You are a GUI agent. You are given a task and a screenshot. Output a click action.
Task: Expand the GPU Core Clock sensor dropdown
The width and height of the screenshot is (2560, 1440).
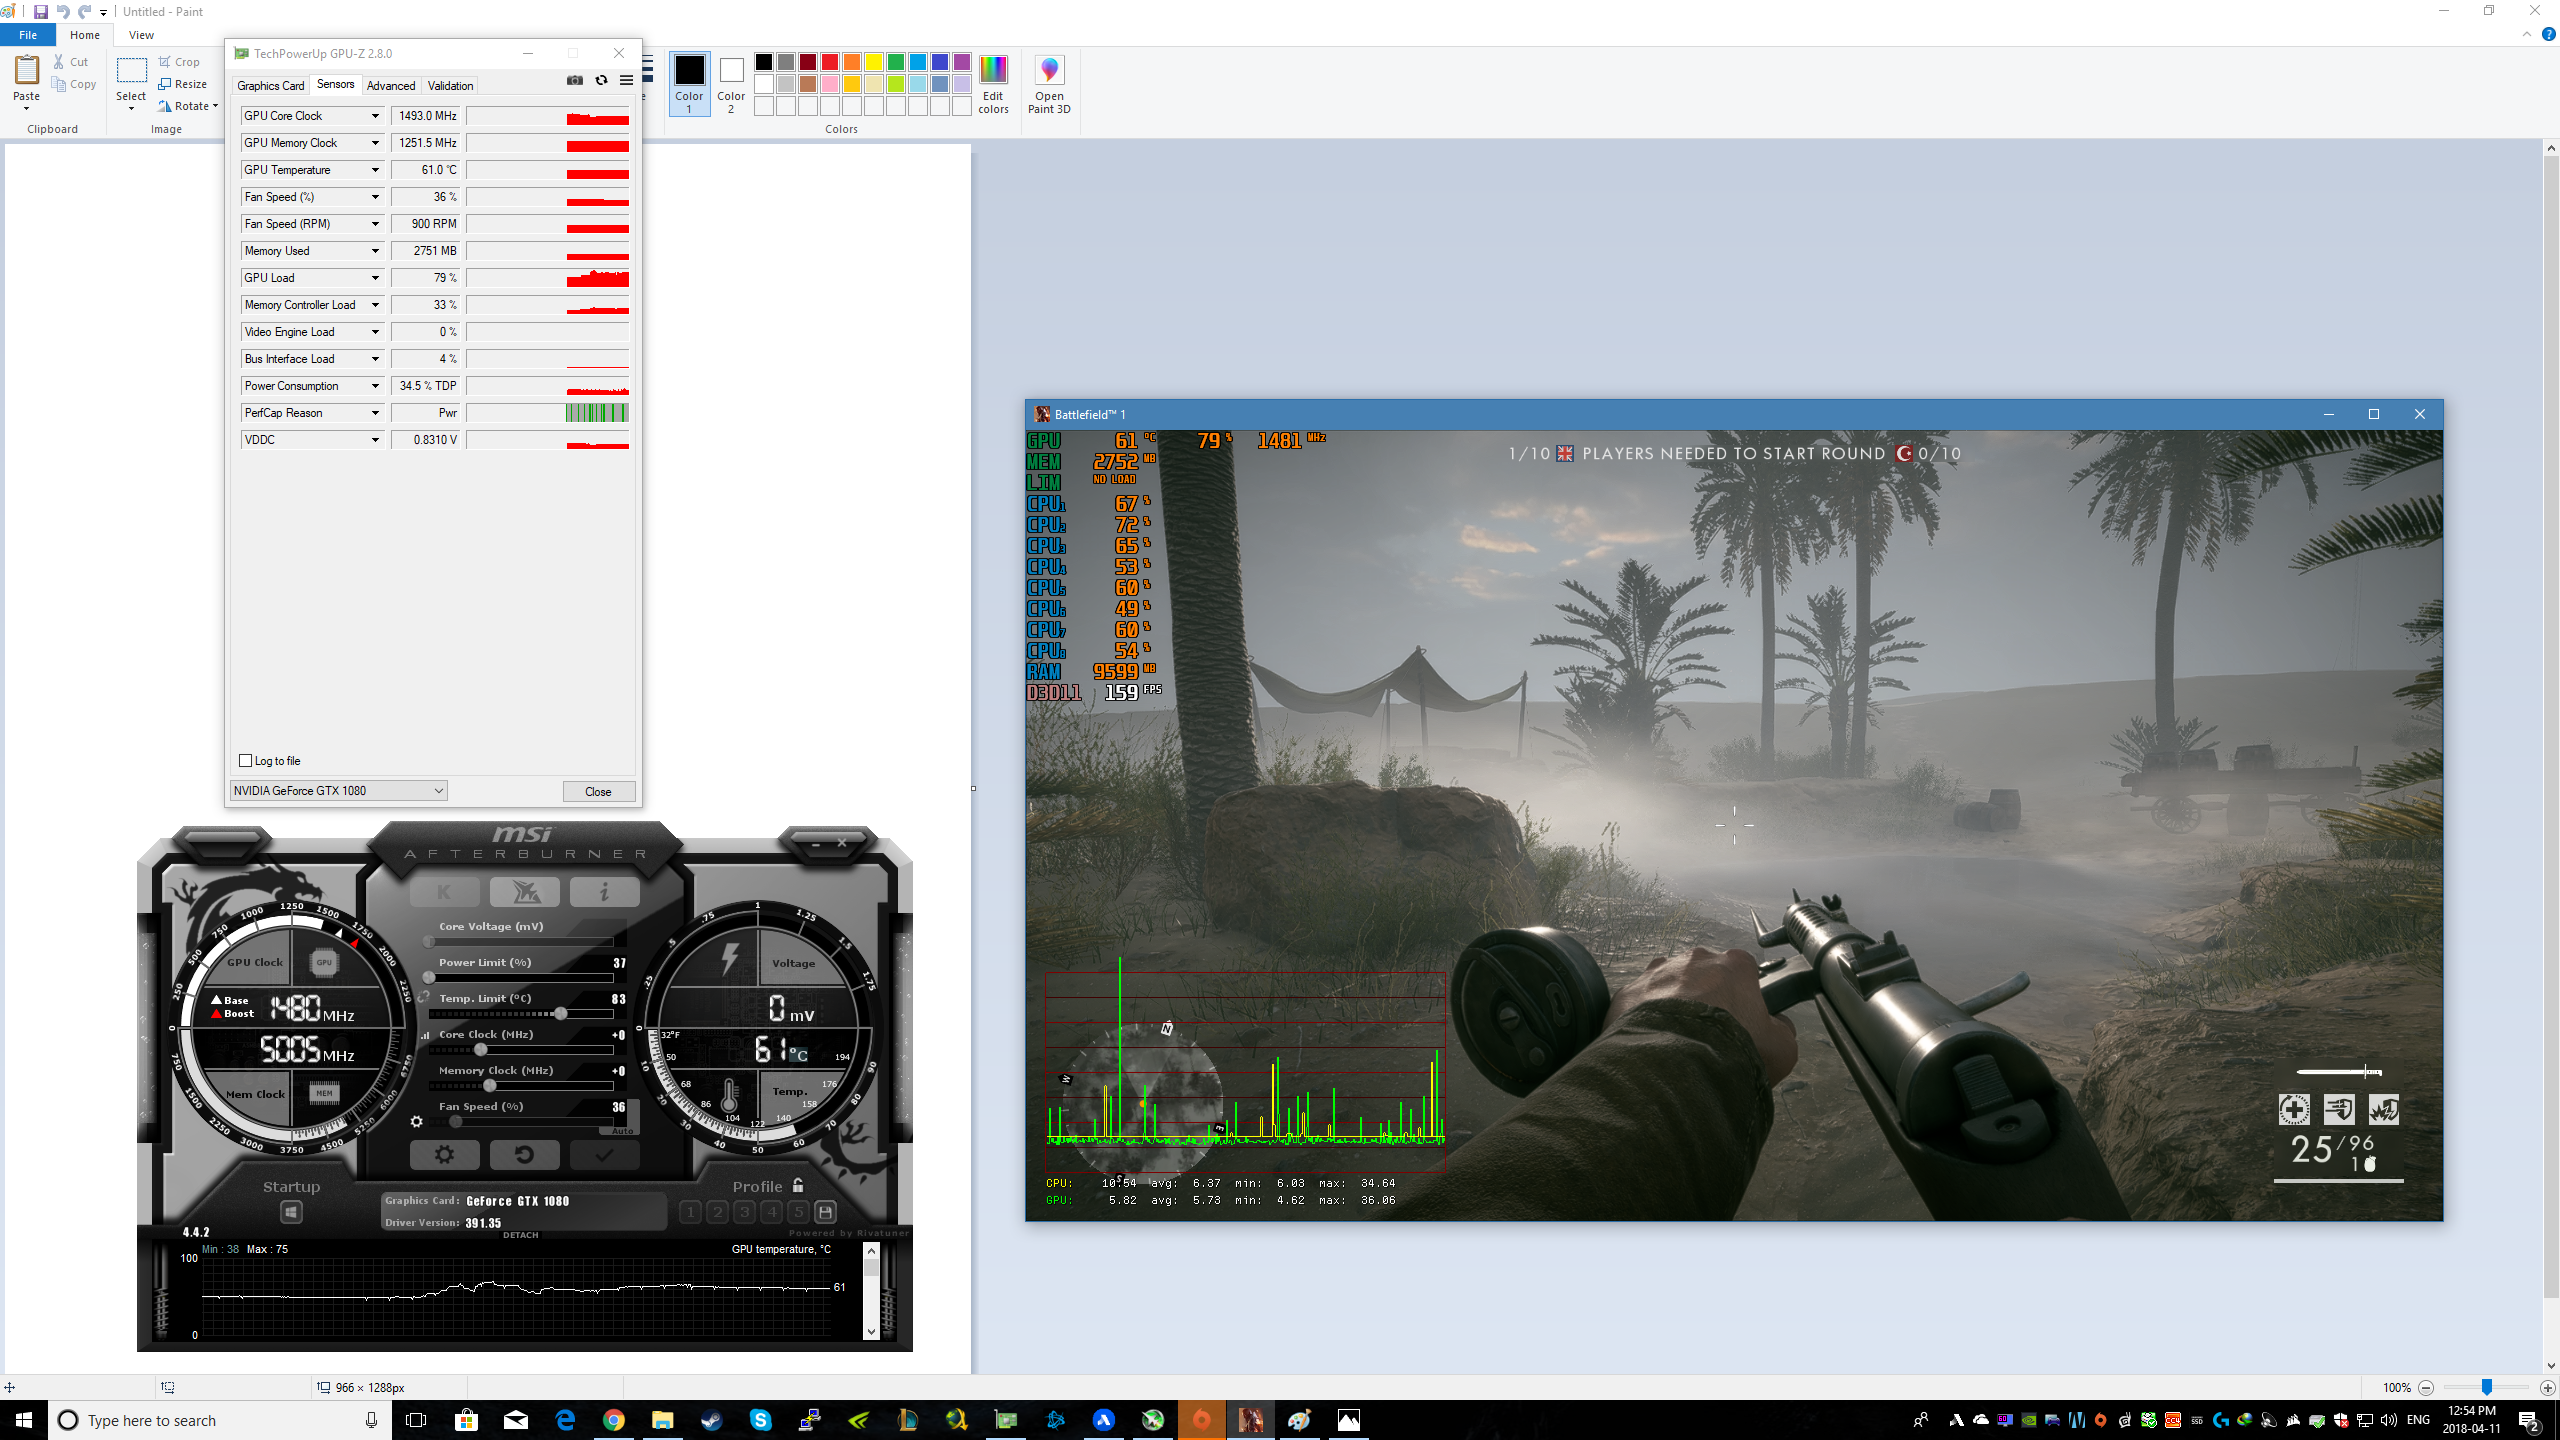[x=375, y=116]
